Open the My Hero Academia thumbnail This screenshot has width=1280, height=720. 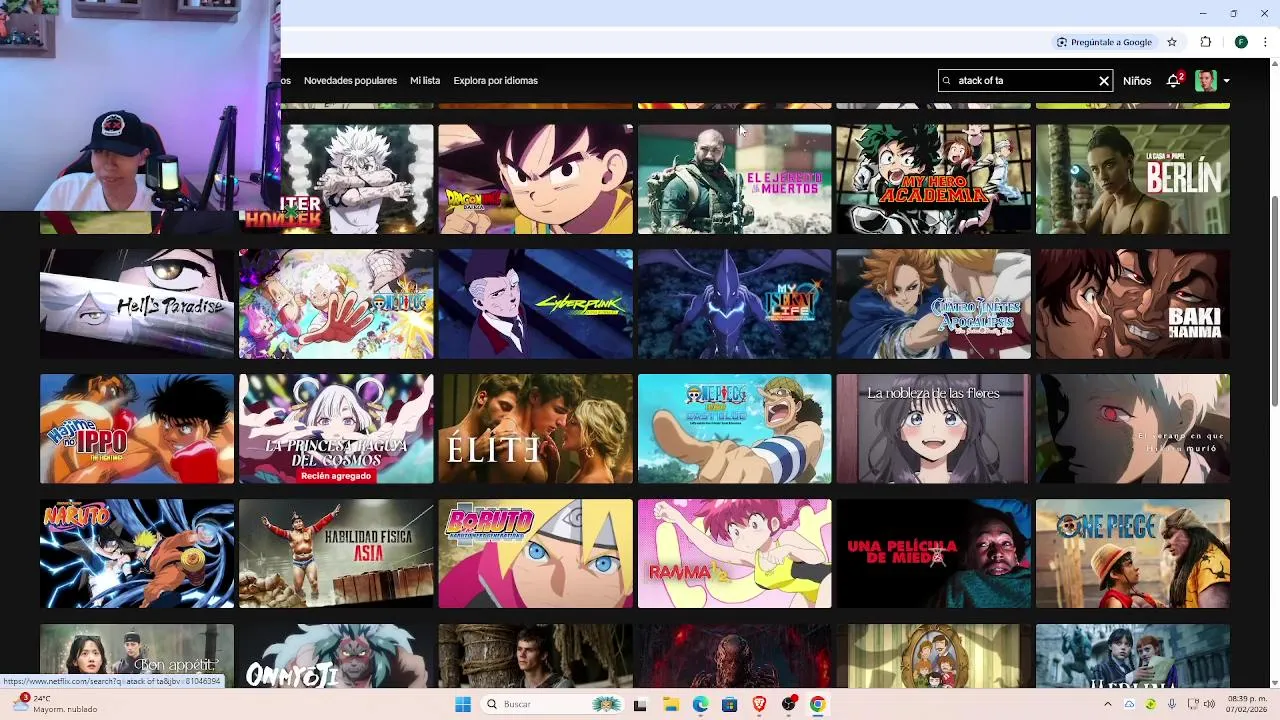pos(933,179)
